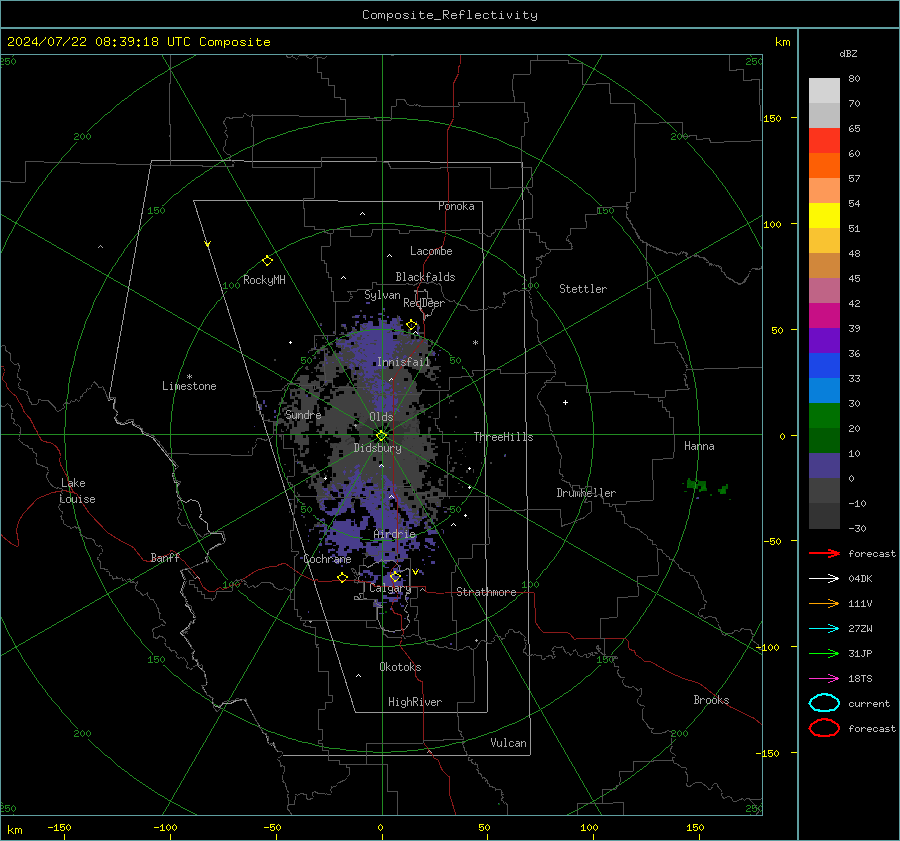Click the Composite_Reflectivity title
Image resolution: width=900 pixels, height=841 pixels.
pyautogui.click(x=449, y=15)
